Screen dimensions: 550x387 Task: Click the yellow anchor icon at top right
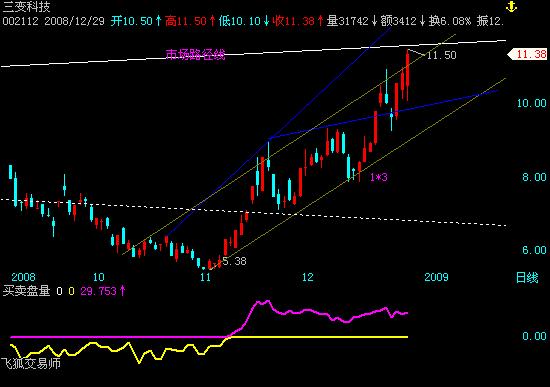coord(511,7)
